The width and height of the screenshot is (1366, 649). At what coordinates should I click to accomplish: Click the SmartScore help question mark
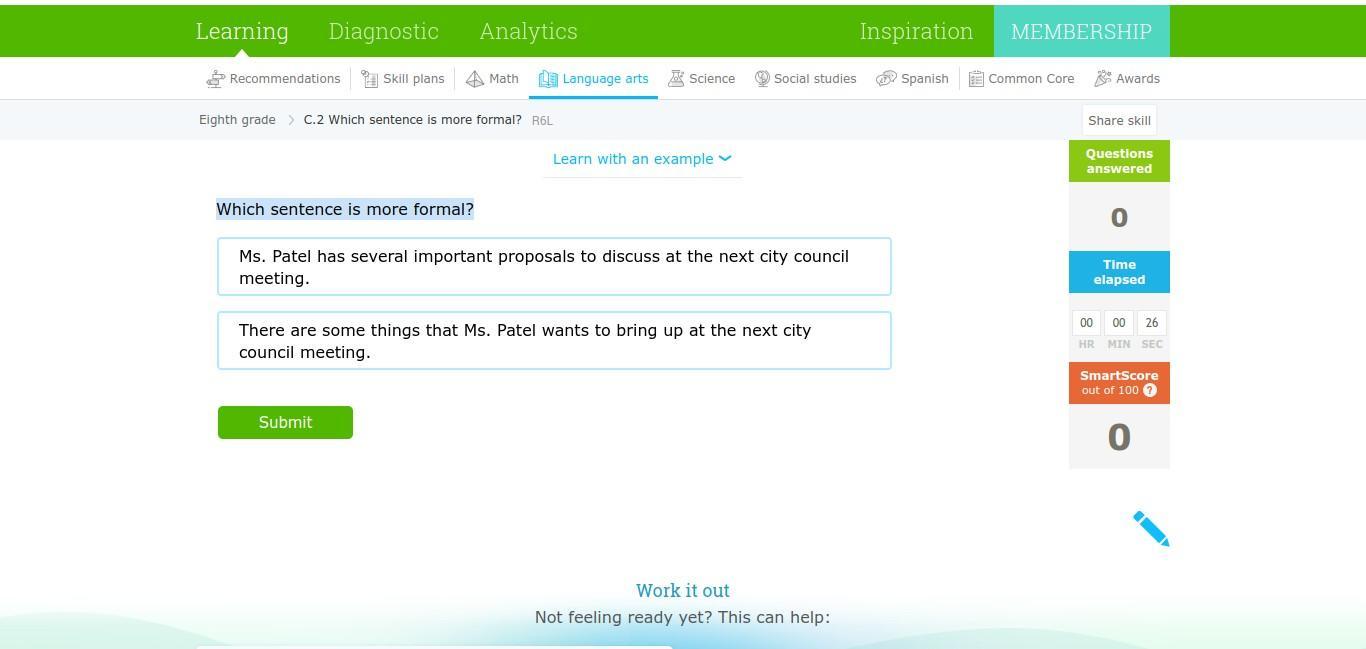point(1150,390)
